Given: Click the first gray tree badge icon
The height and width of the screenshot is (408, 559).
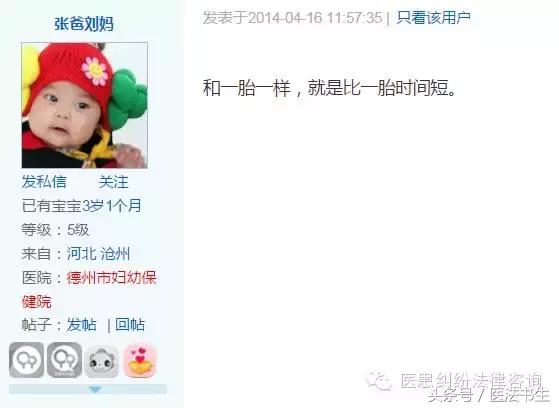Looking at the screenshot, I should click(26, 360).
